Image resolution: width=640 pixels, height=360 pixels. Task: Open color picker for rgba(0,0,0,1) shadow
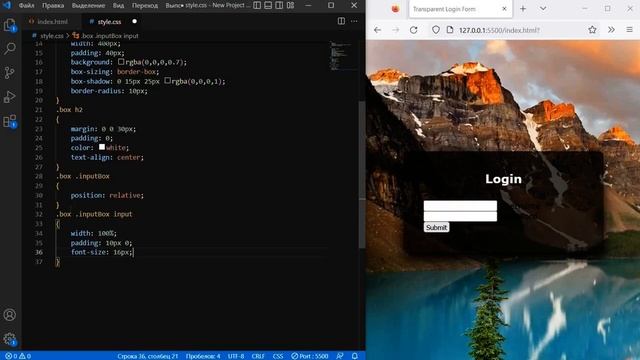pyautogui.click(x=167, y=81)
